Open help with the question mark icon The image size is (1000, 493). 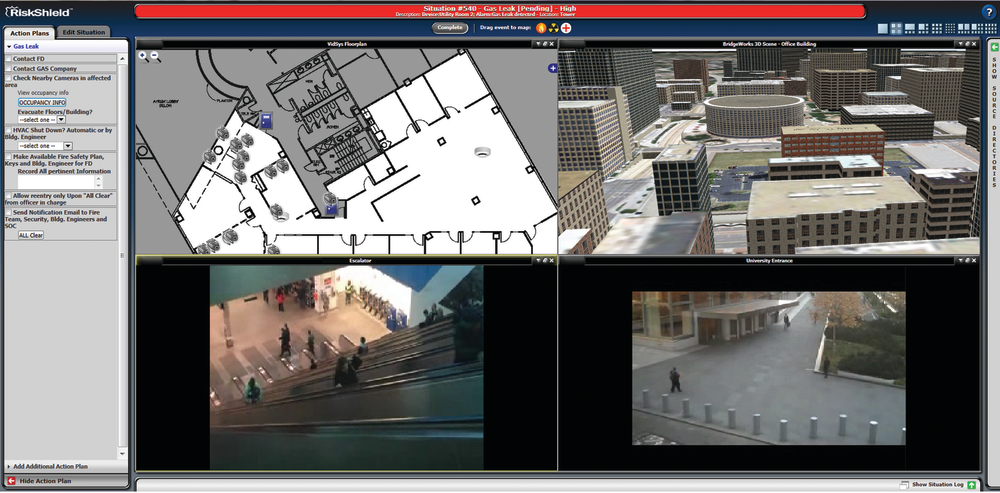(988, 11)
